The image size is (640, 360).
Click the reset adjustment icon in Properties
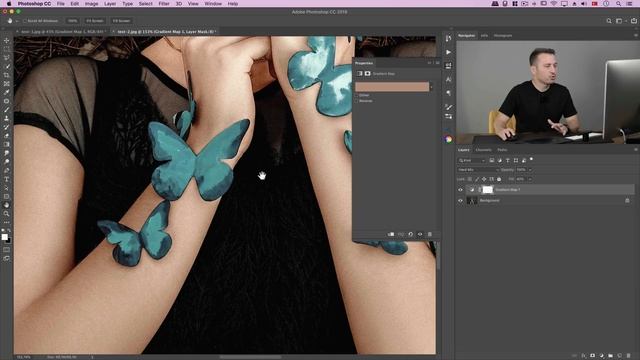point(411,234)
